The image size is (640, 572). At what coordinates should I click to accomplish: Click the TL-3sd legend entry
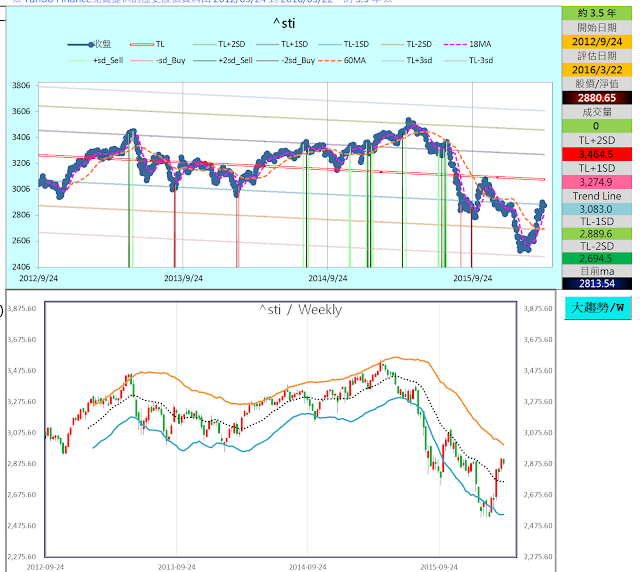click(x=469, y=60)
